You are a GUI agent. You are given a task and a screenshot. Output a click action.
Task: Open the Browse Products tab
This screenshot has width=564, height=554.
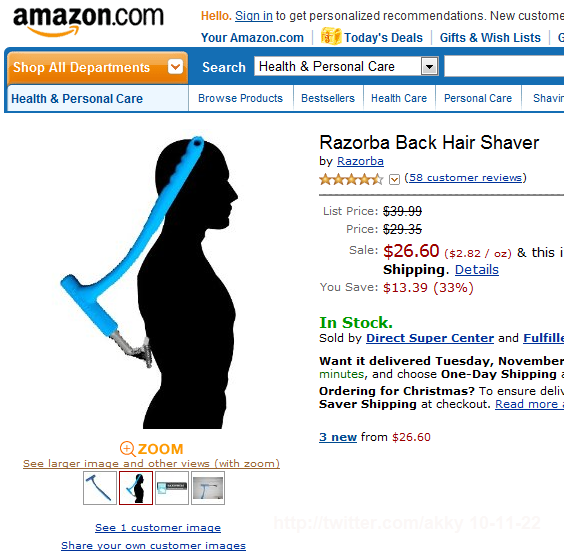point(240,98)
